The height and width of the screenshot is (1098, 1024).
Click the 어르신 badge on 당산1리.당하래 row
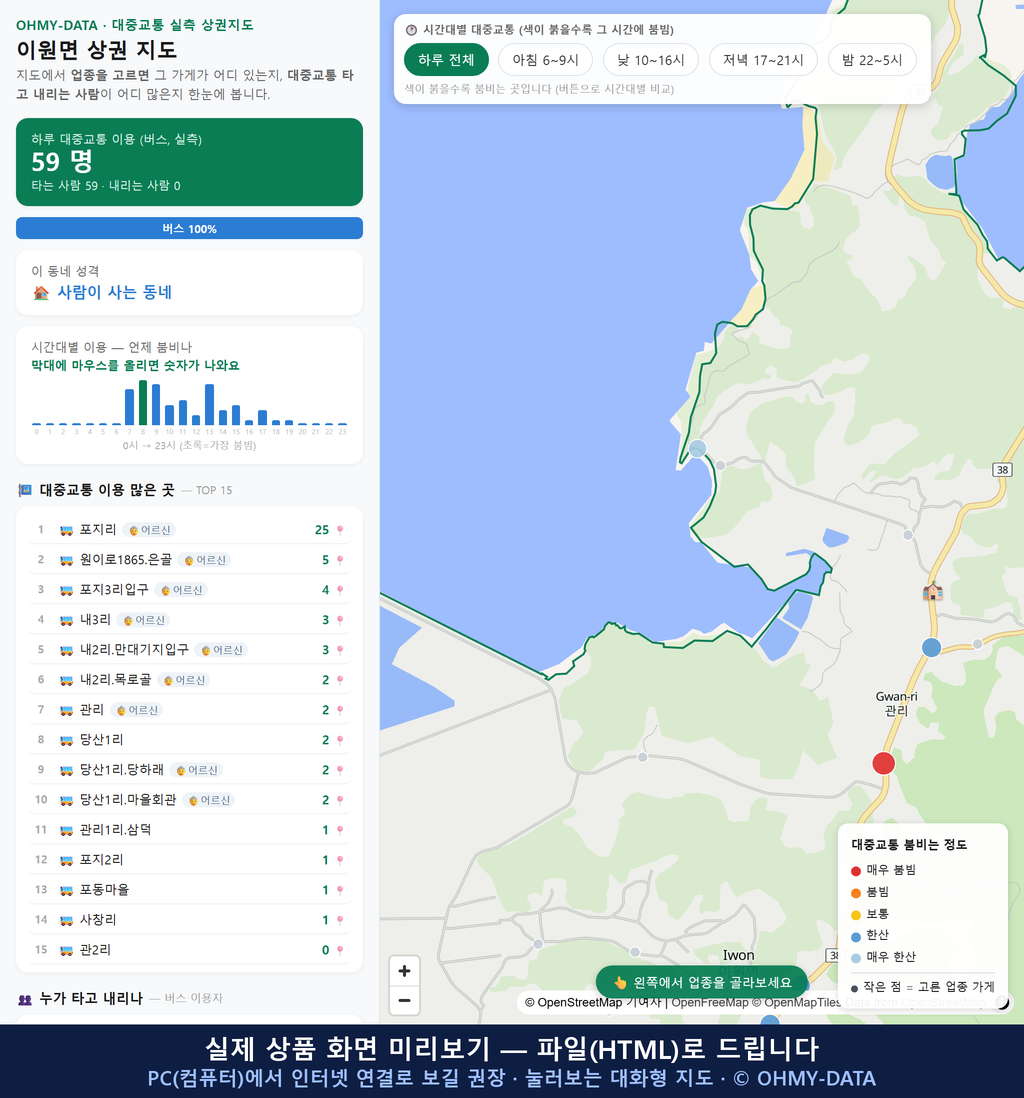pos(196,770)
